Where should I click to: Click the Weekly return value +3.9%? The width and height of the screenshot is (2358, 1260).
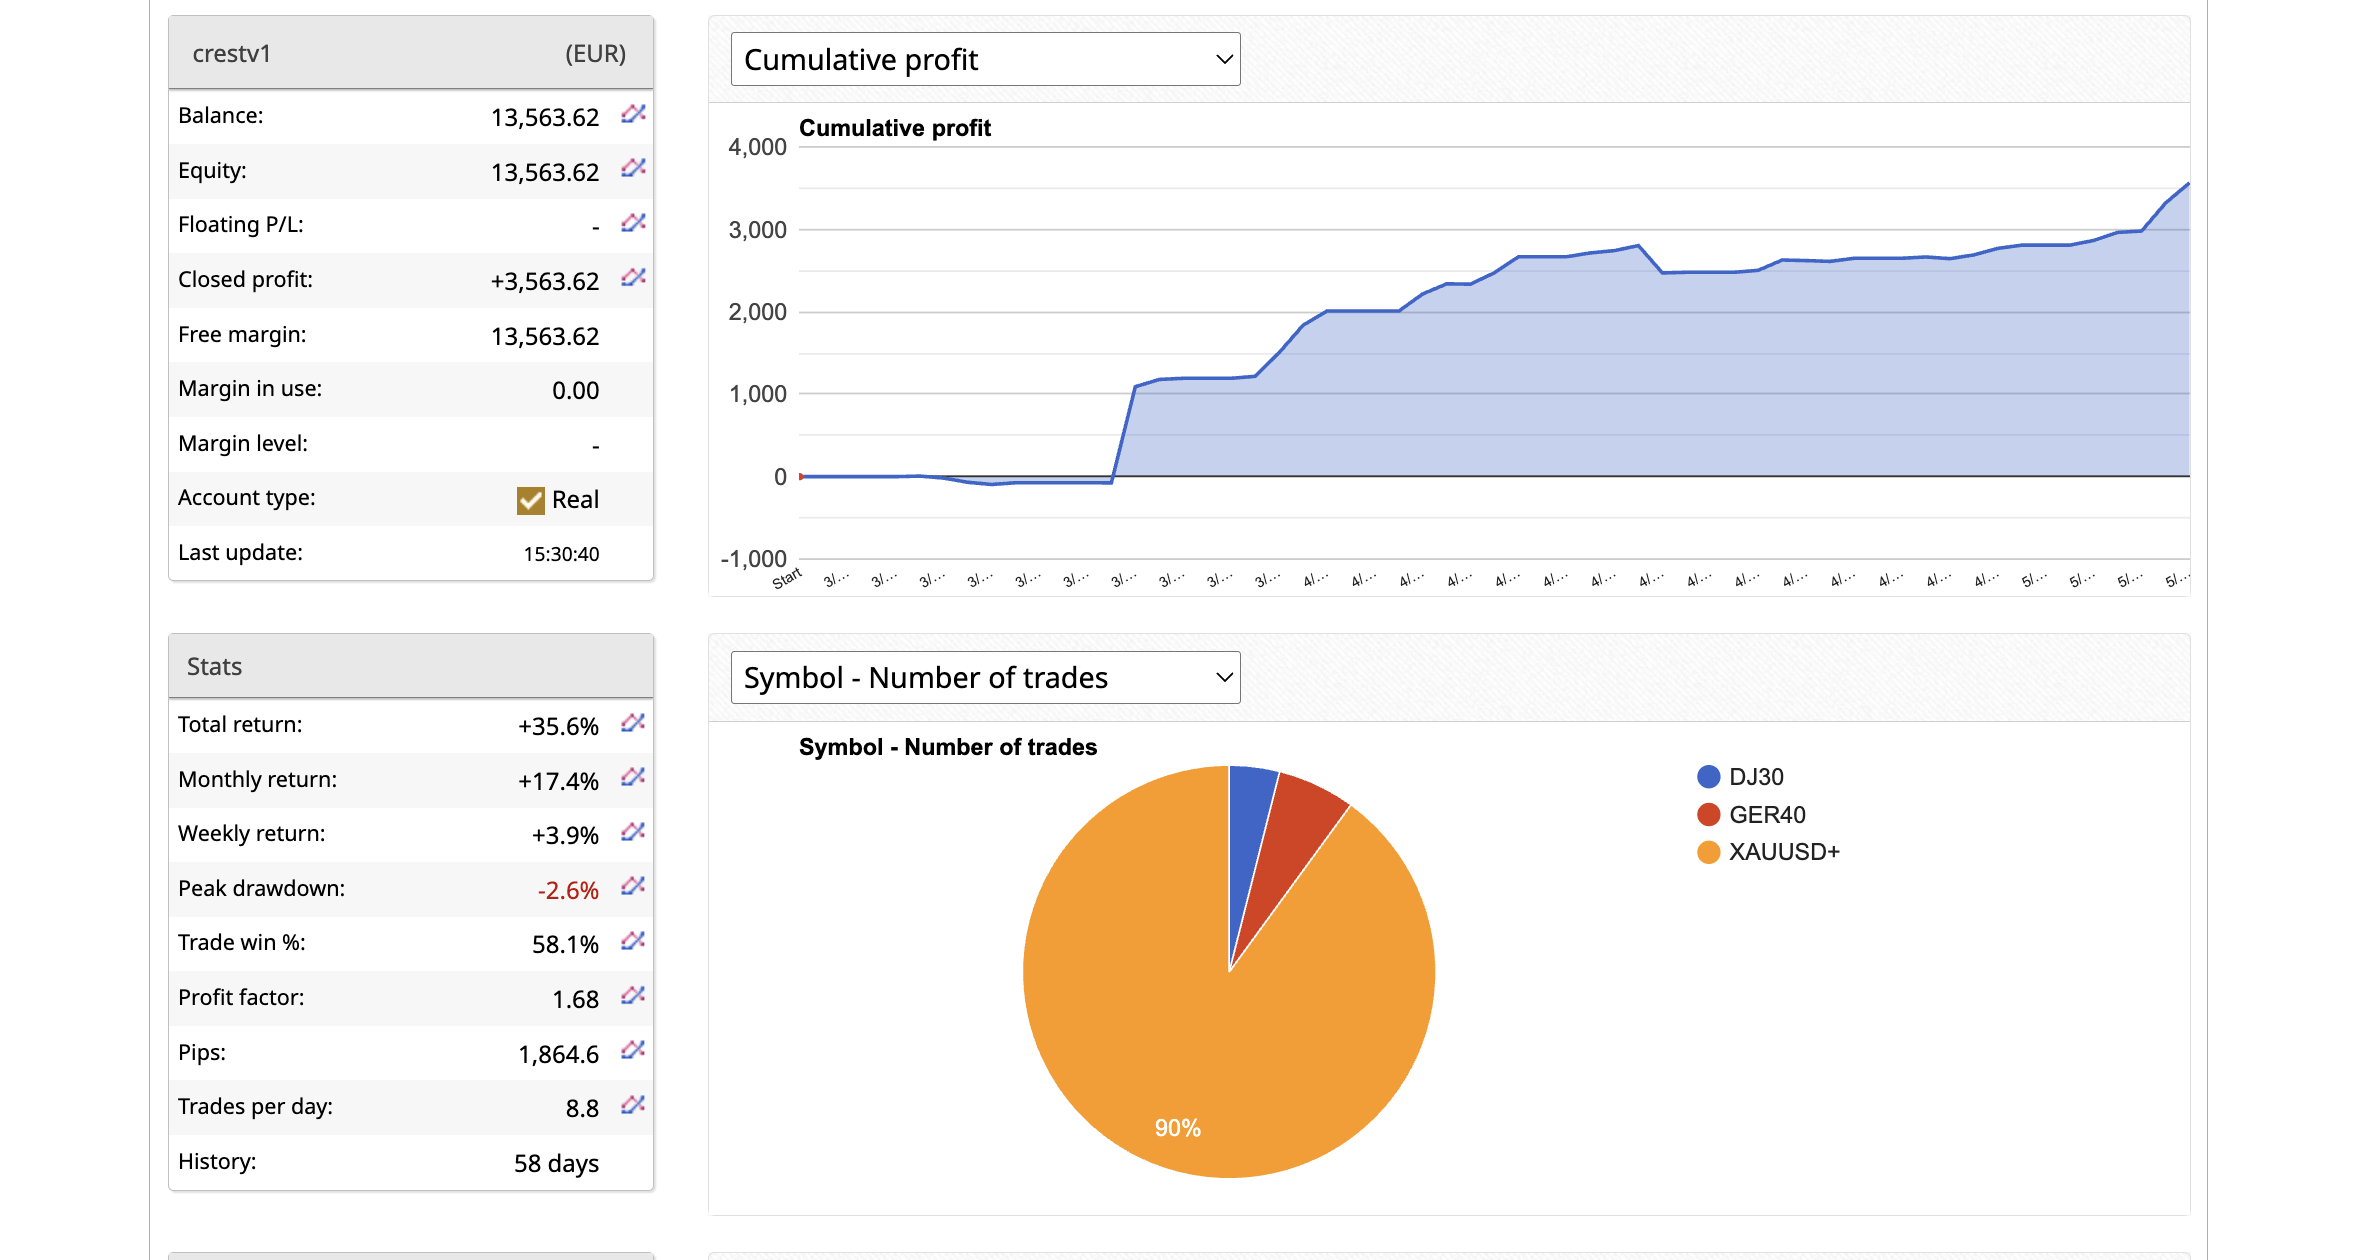point(565,835)
